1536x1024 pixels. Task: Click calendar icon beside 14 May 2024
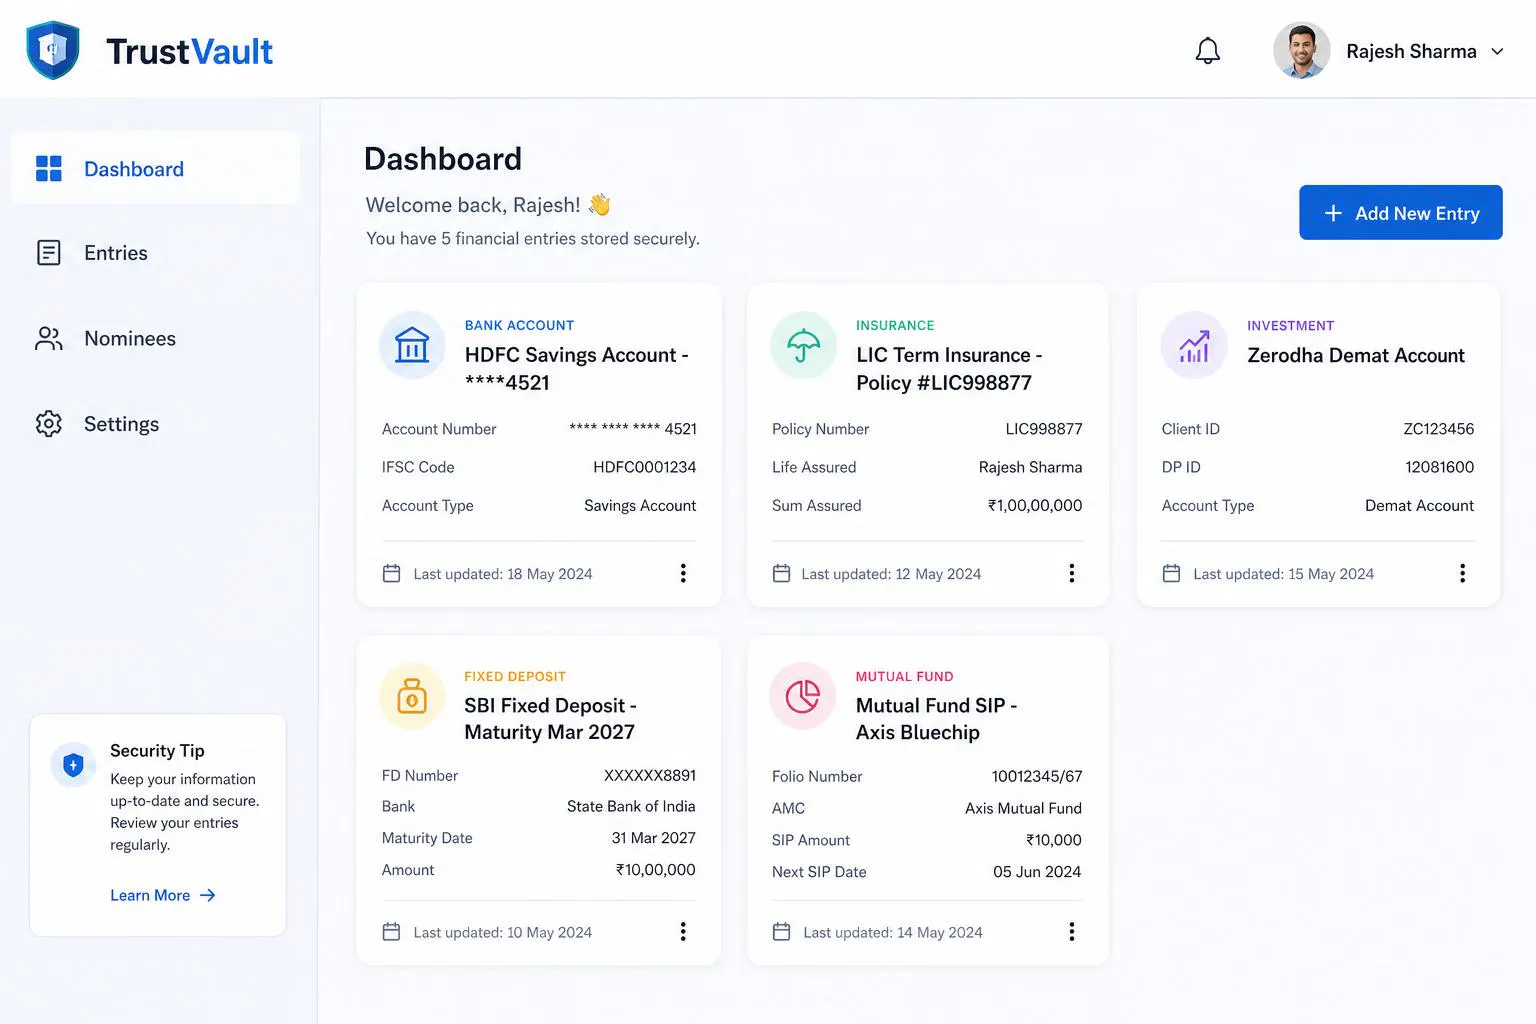tap(782, 932)
